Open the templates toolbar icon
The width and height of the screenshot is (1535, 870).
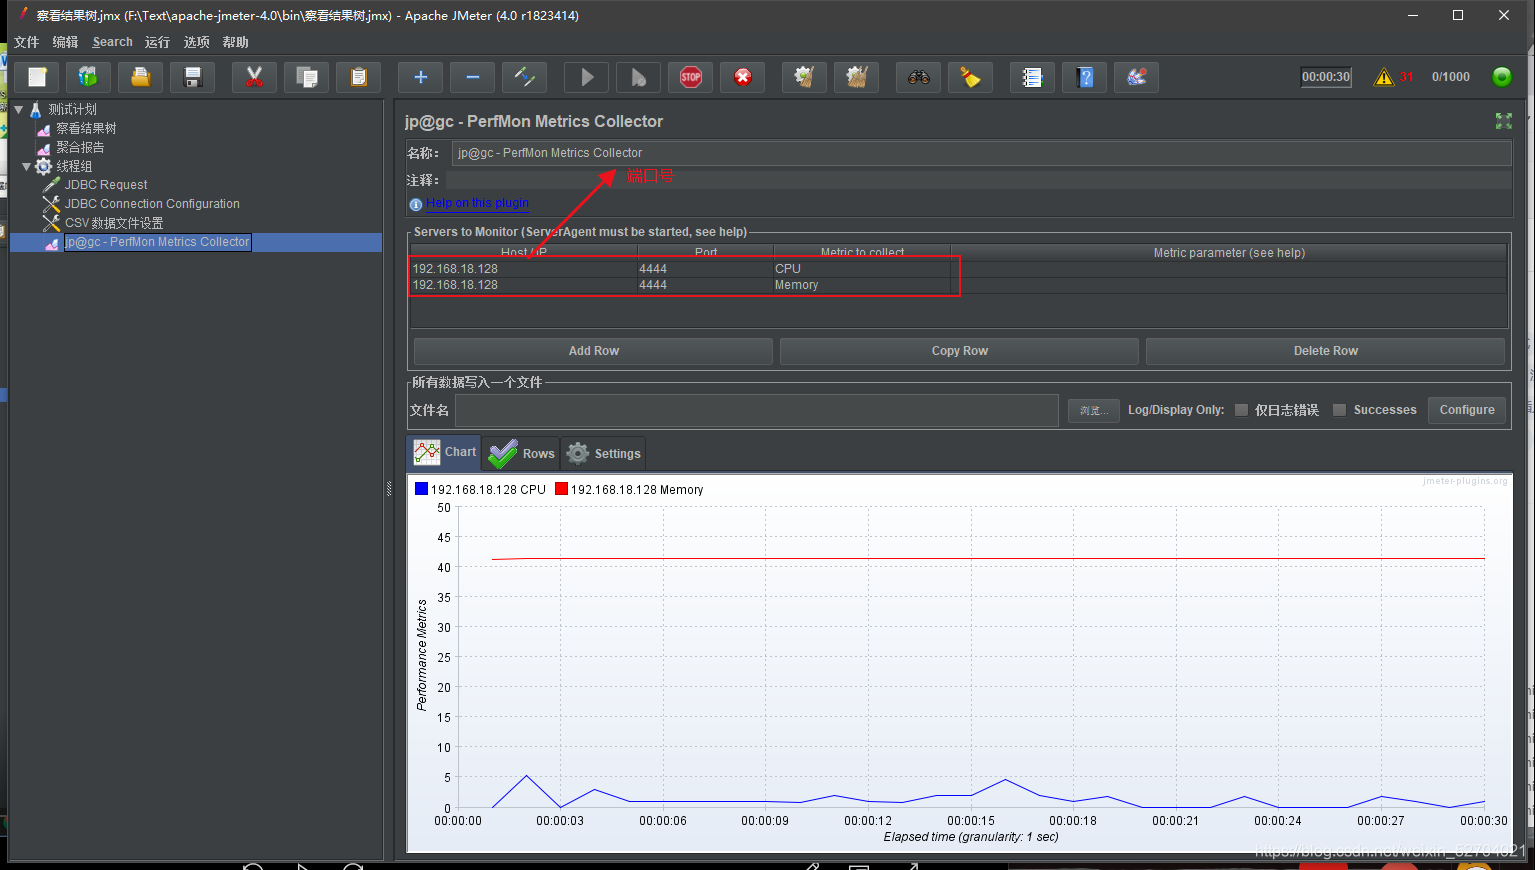click(89, 77)
